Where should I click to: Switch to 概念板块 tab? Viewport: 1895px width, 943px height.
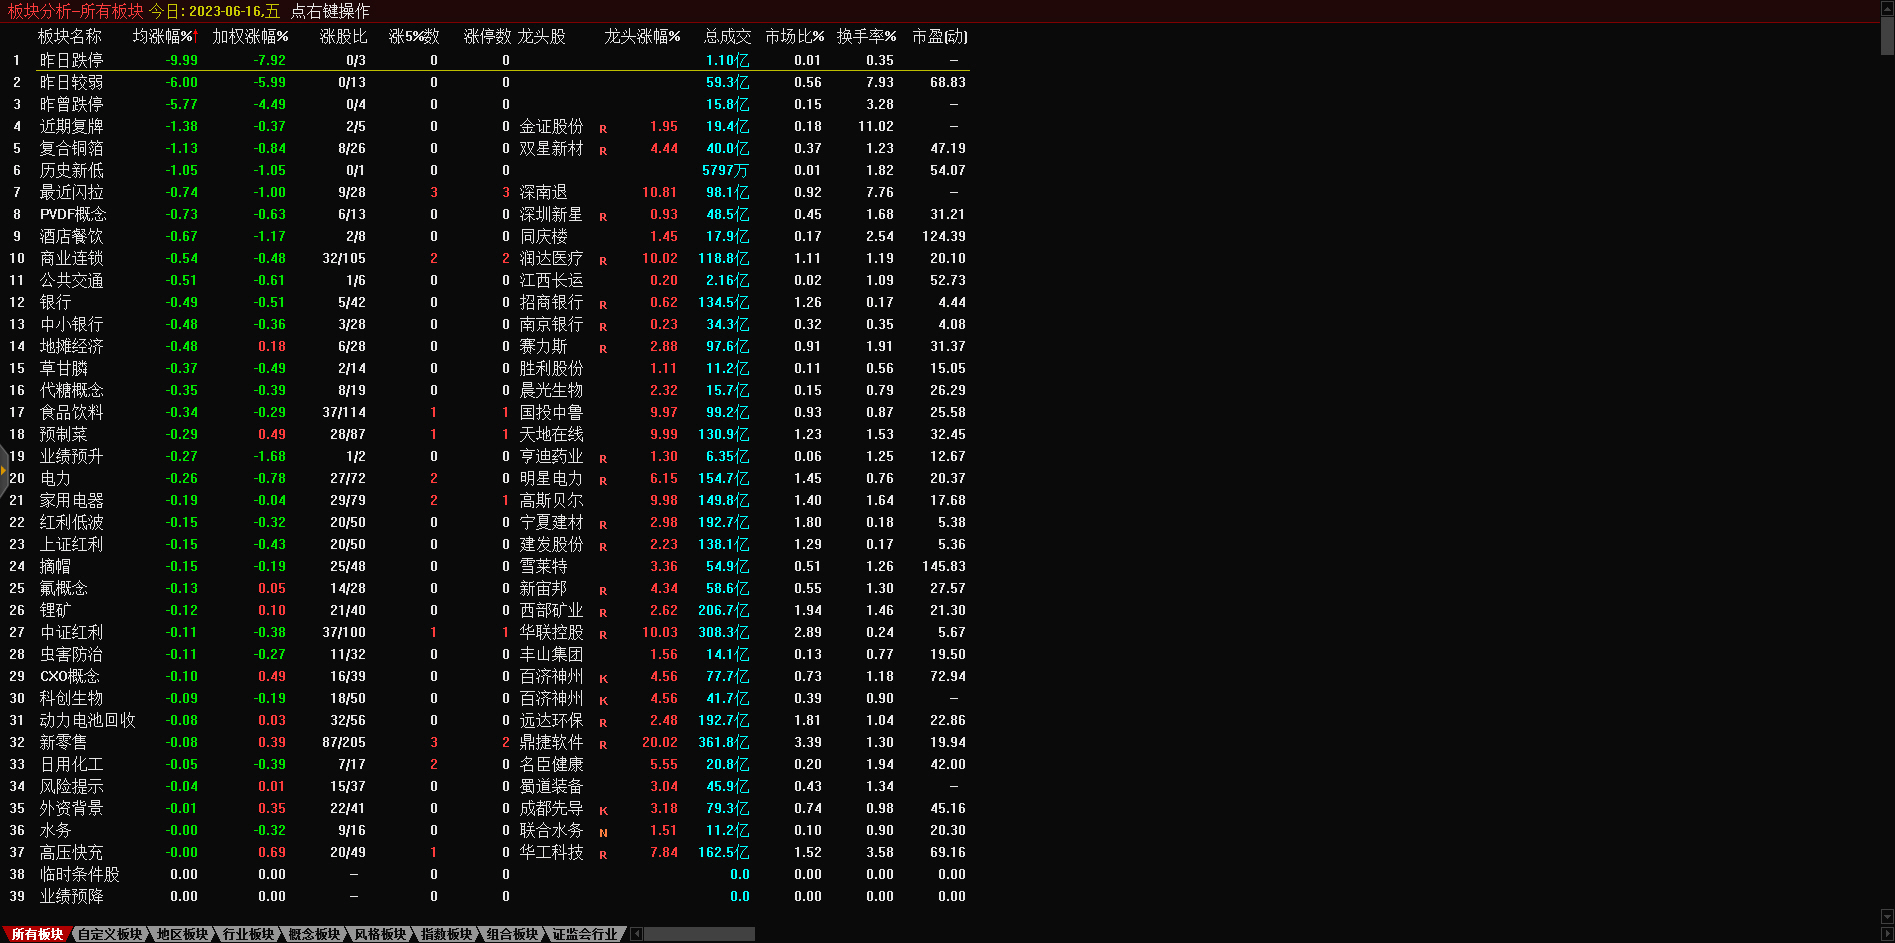[x=314, y=934]
